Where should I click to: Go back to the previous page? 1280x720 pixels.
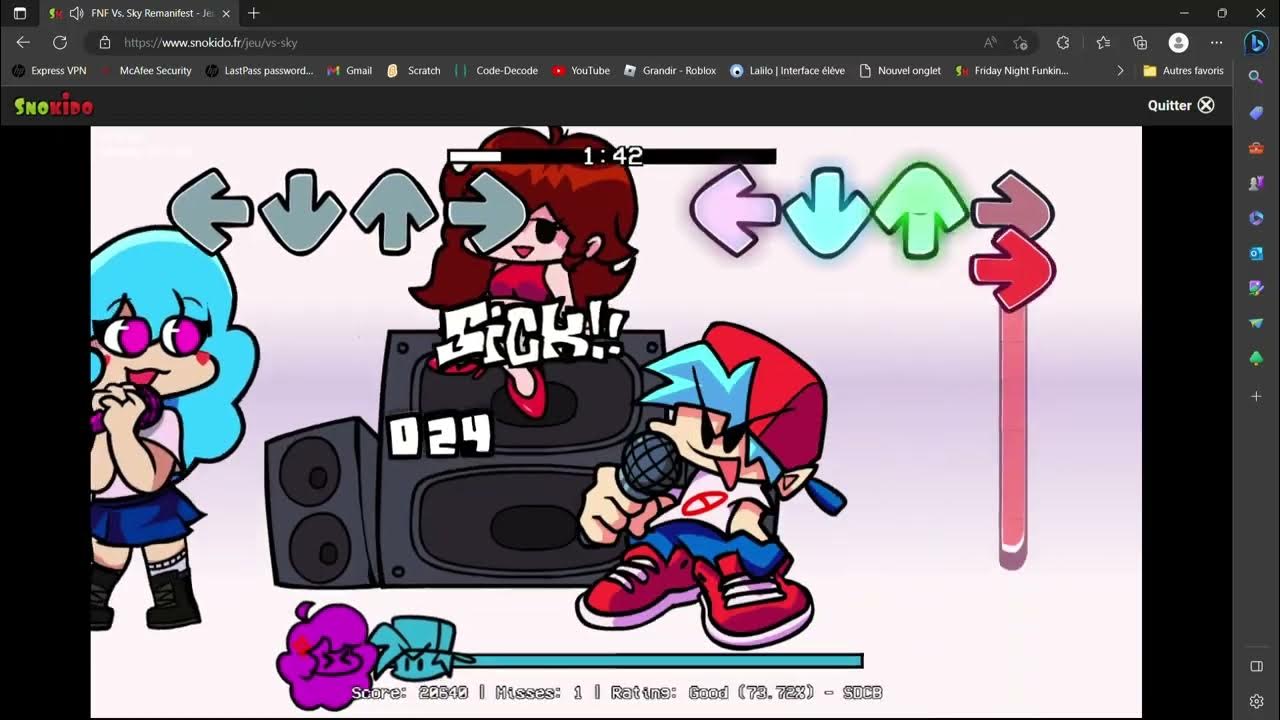[23, 42]
